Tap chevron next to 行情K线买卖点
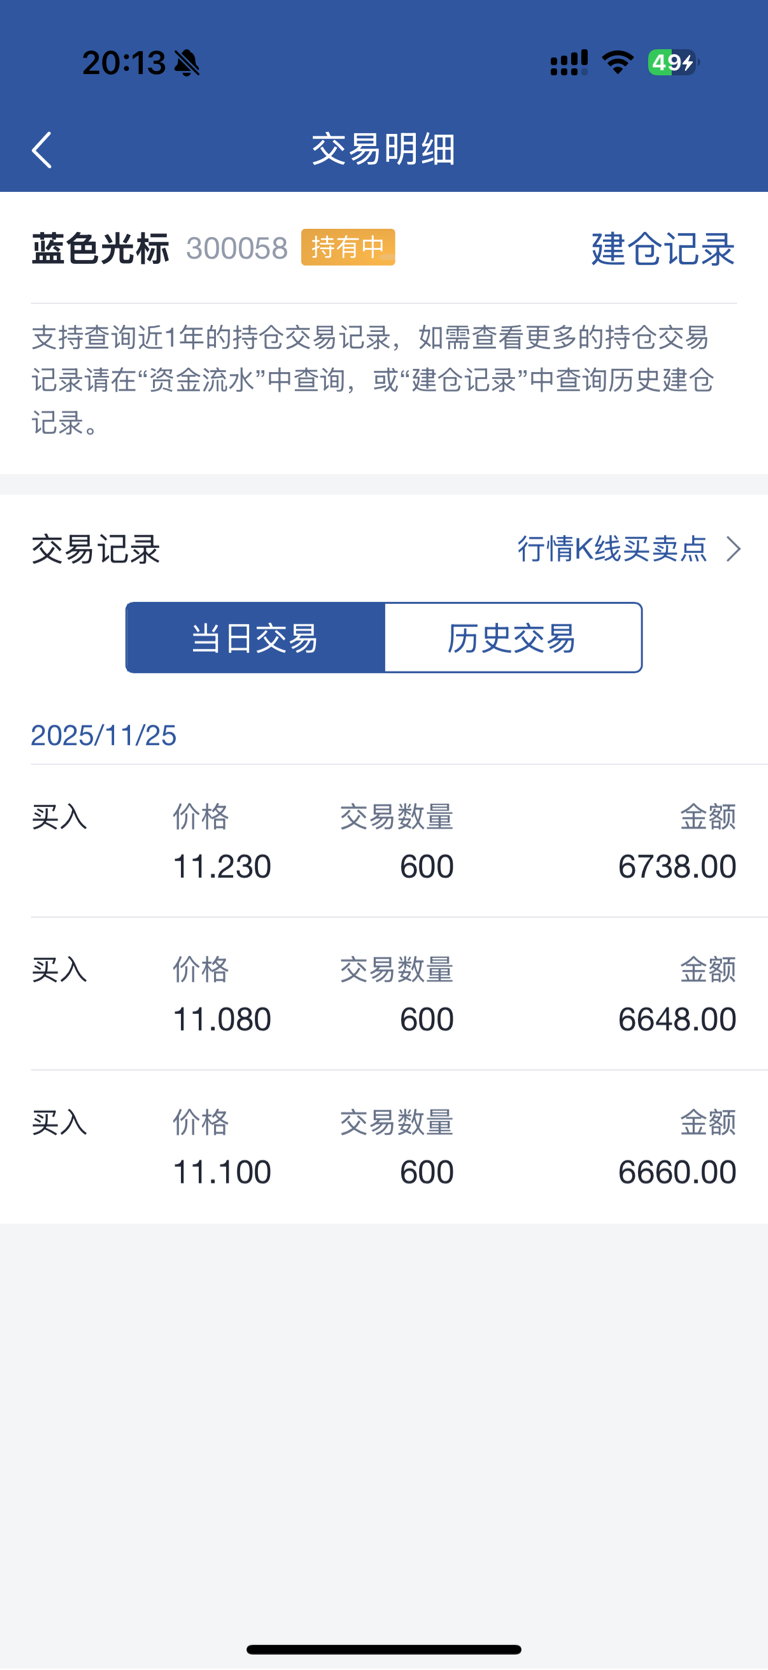The width and height of the screenshot is (768, 1670). (734, 549)
